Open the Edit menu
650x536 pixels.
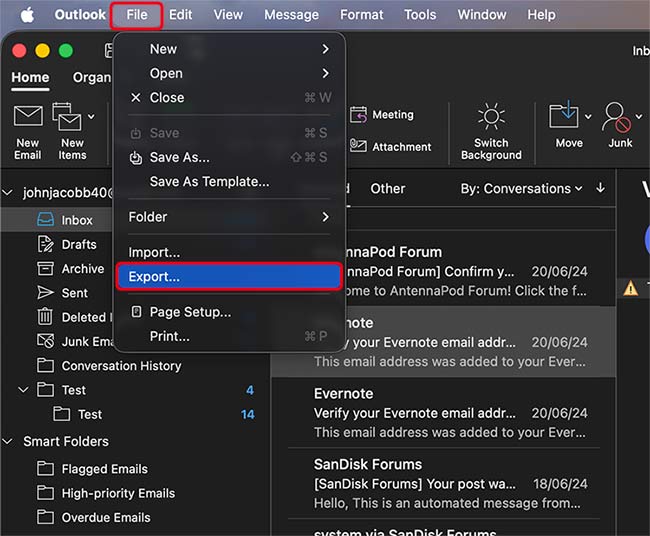click(x=180, y=15)
